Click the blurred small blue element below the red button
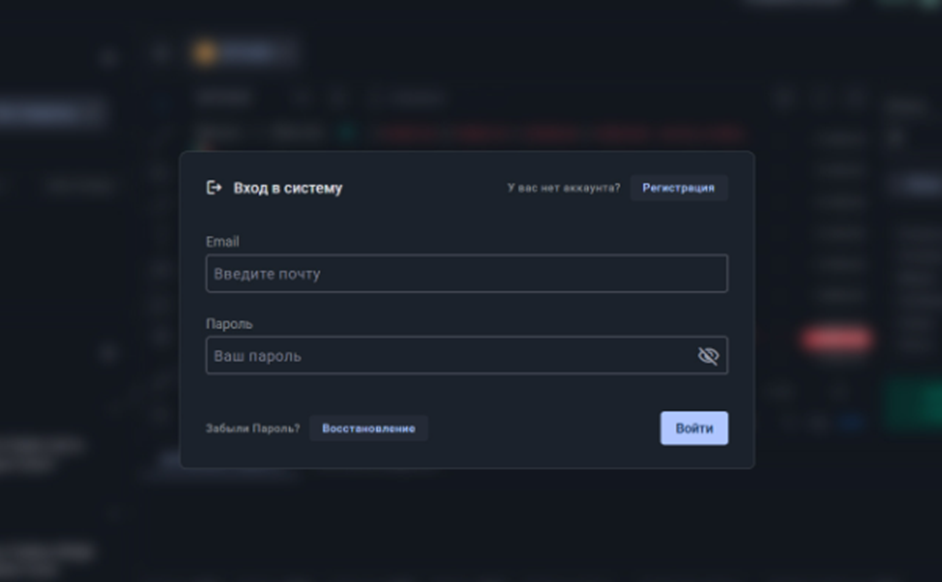 point(852,422)
